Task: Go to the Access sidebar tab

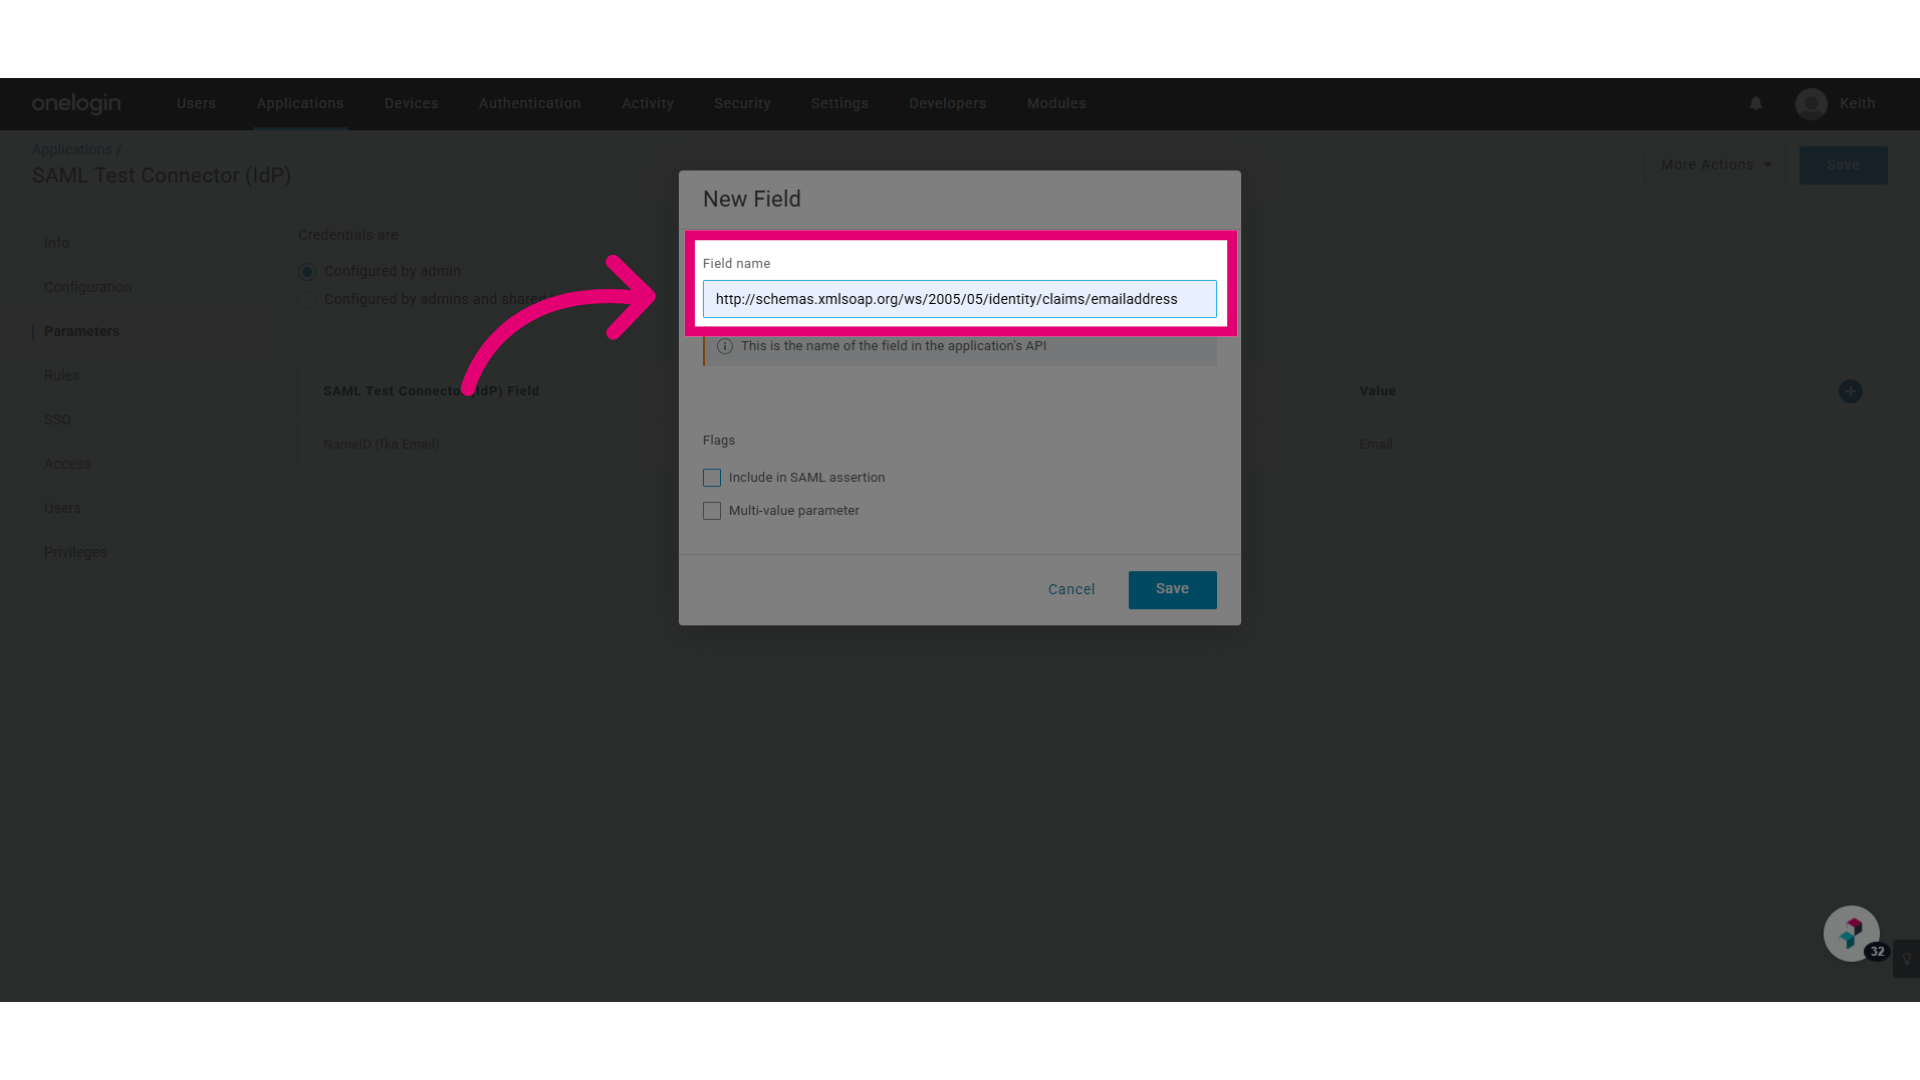Action: pyautogui.click(x=67, y=464)
